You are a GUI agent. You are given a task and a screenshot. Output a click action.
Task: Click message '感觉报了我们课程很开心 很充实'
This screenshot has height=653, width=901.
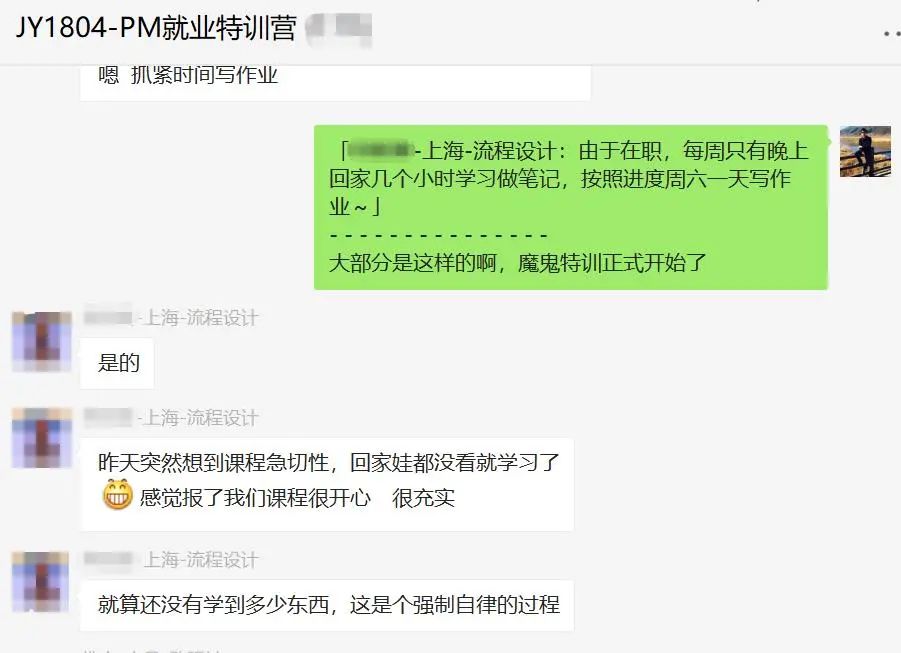tap(297, 498)
